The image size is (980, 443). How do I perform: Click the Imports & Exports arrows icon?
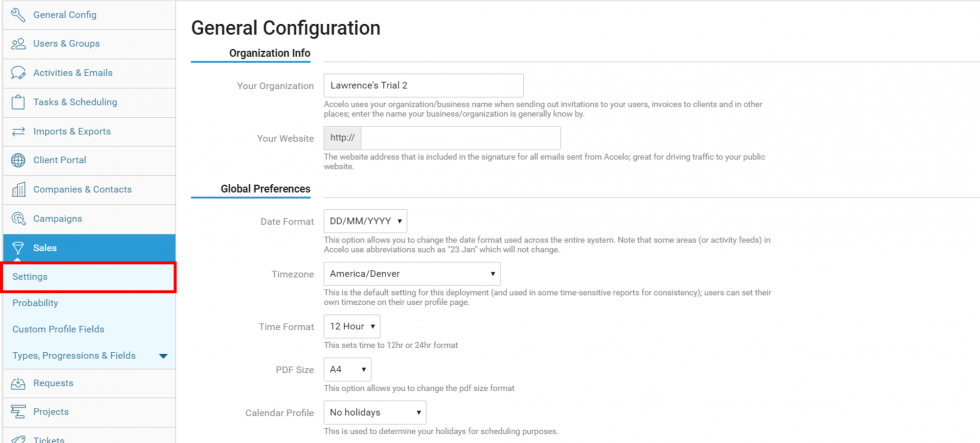(18, 131)
